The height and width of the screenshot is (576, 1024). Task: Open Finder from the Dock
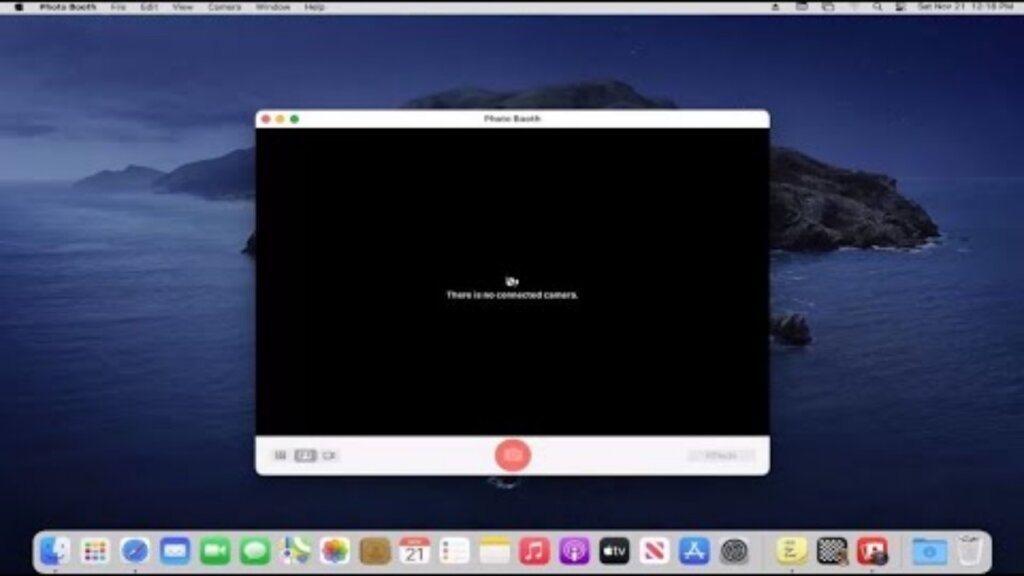point(55,551)
